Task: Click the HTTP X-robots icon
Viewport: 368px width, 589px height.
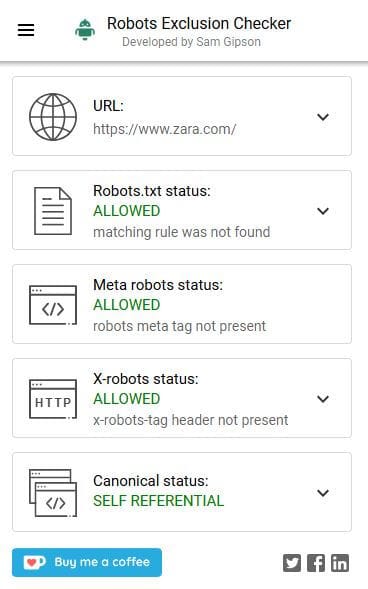Action: click(53, 399)
